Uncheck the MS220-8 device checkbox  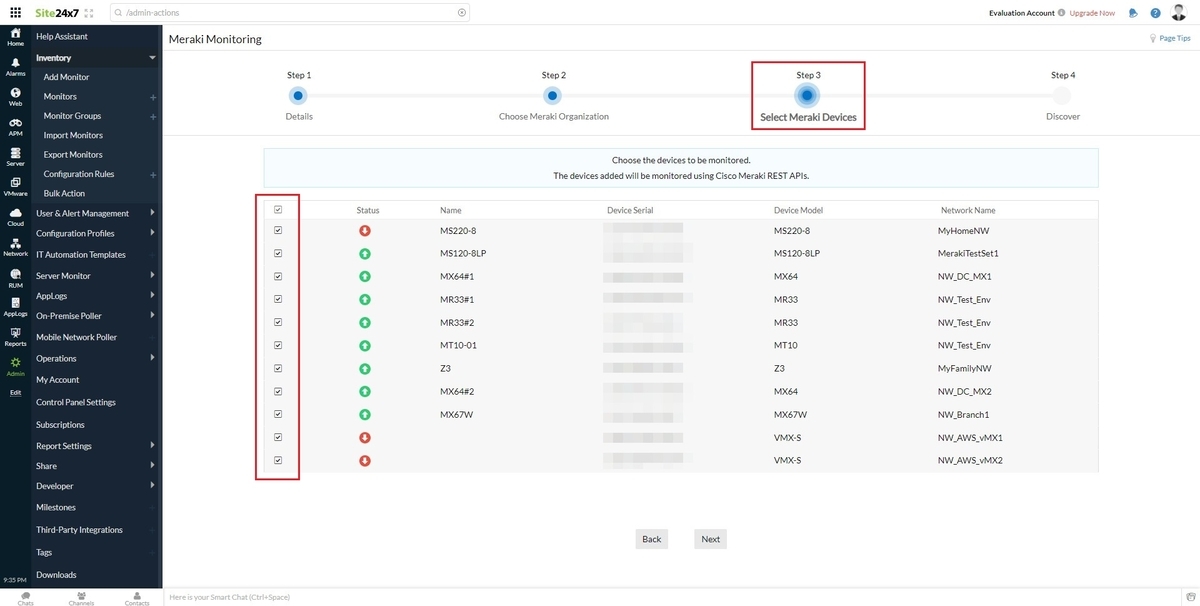278,231
